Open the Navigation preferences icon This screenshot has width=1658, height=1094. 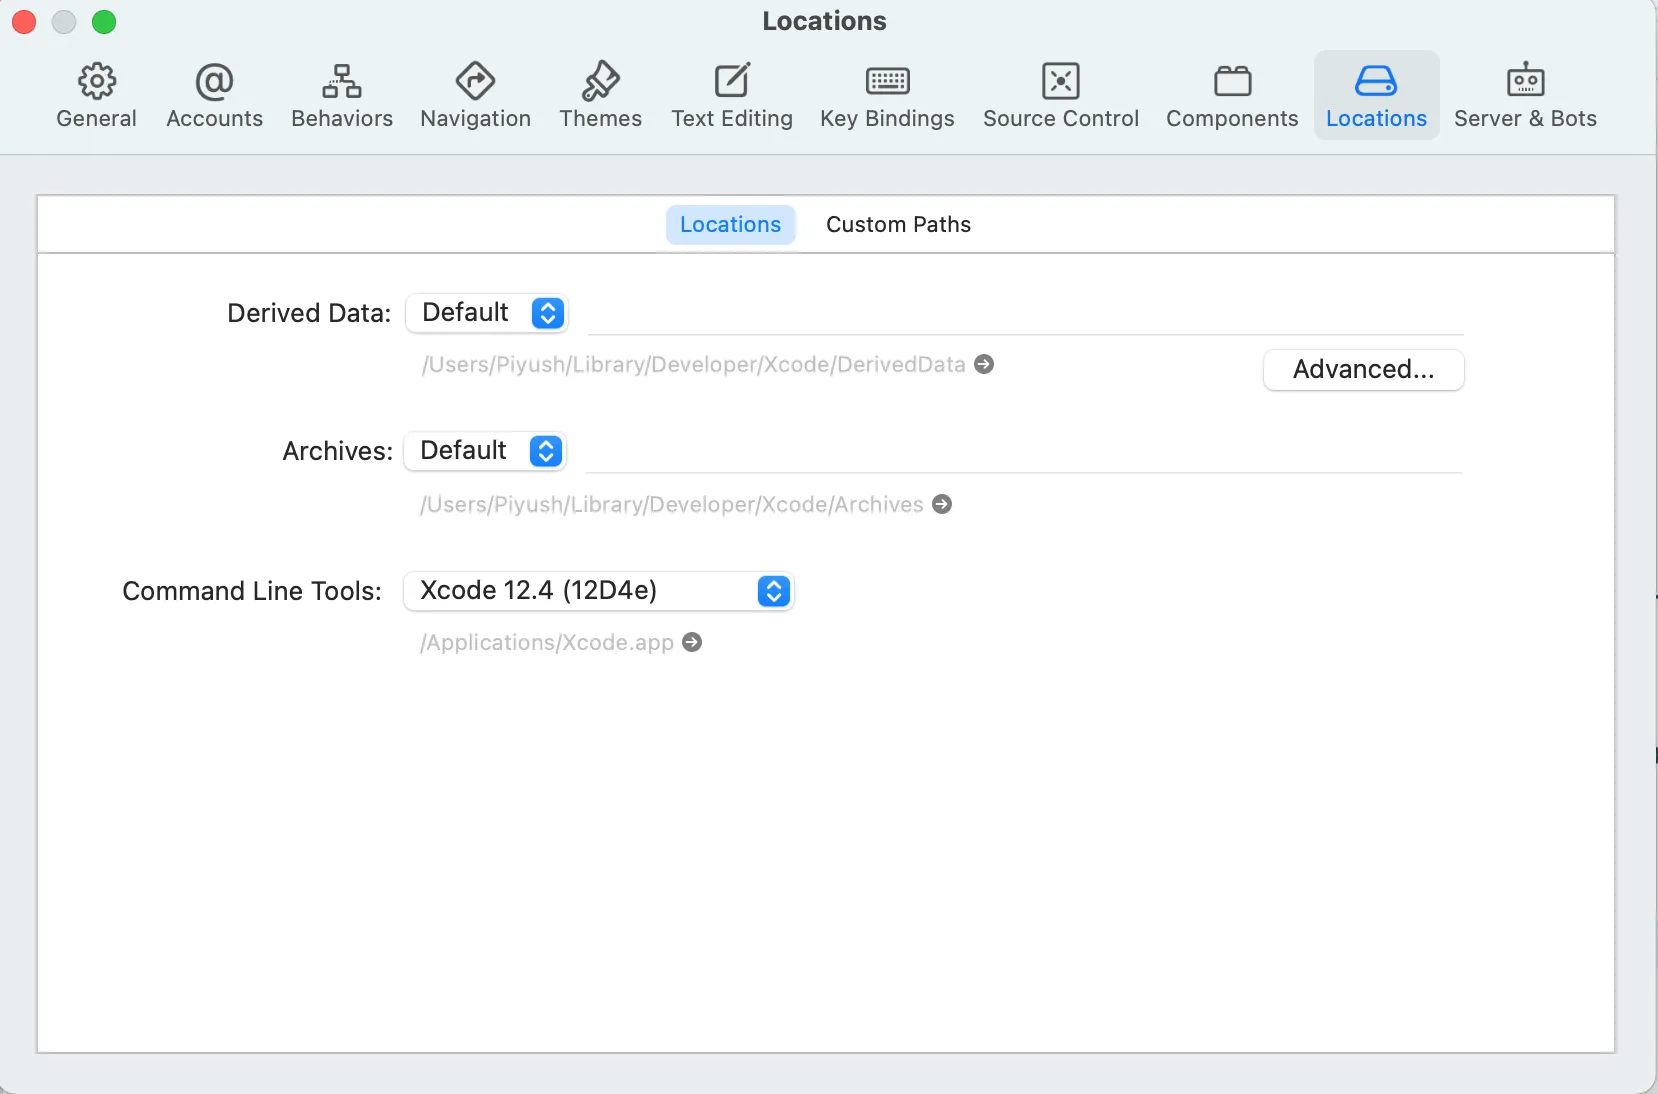475,82
